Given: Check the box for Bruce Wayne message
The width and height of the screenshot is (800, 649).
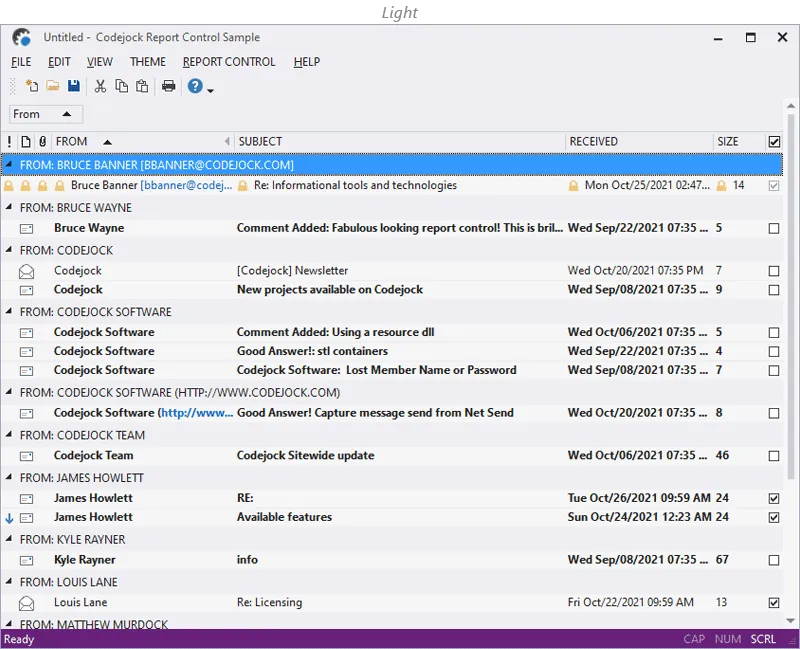Looking at the screenshot, I should (774, 229).
